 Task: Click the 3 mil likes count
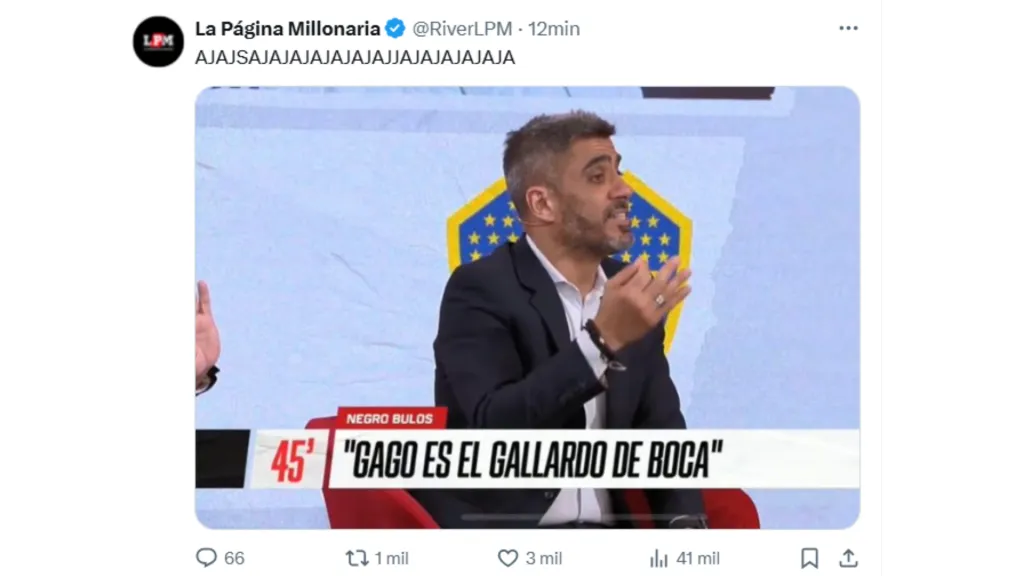[x=544, y=558]
